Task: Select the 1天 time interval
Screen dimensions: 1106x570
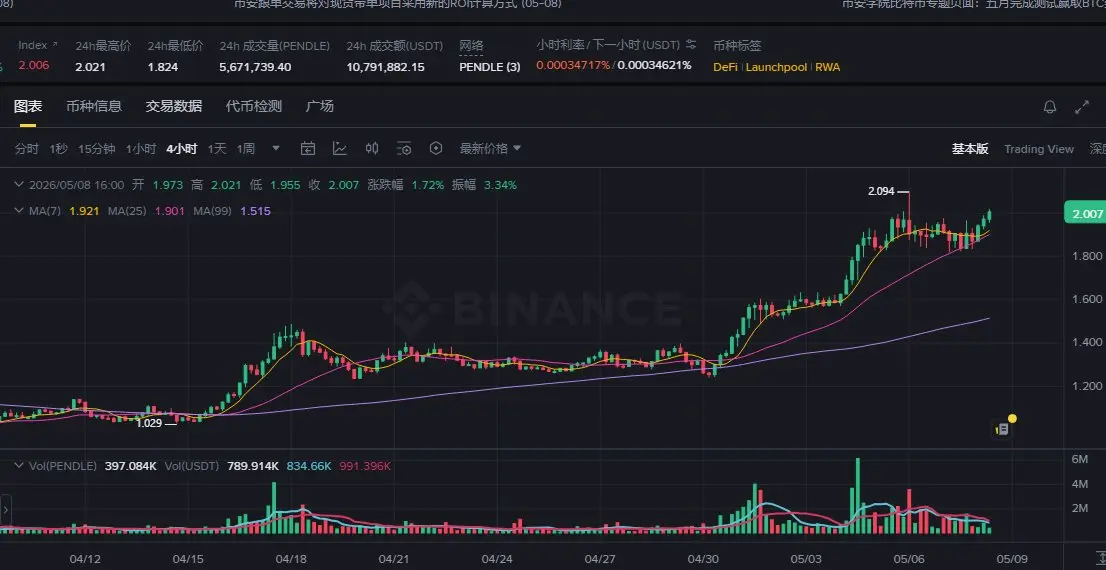Action: [217, 149]
